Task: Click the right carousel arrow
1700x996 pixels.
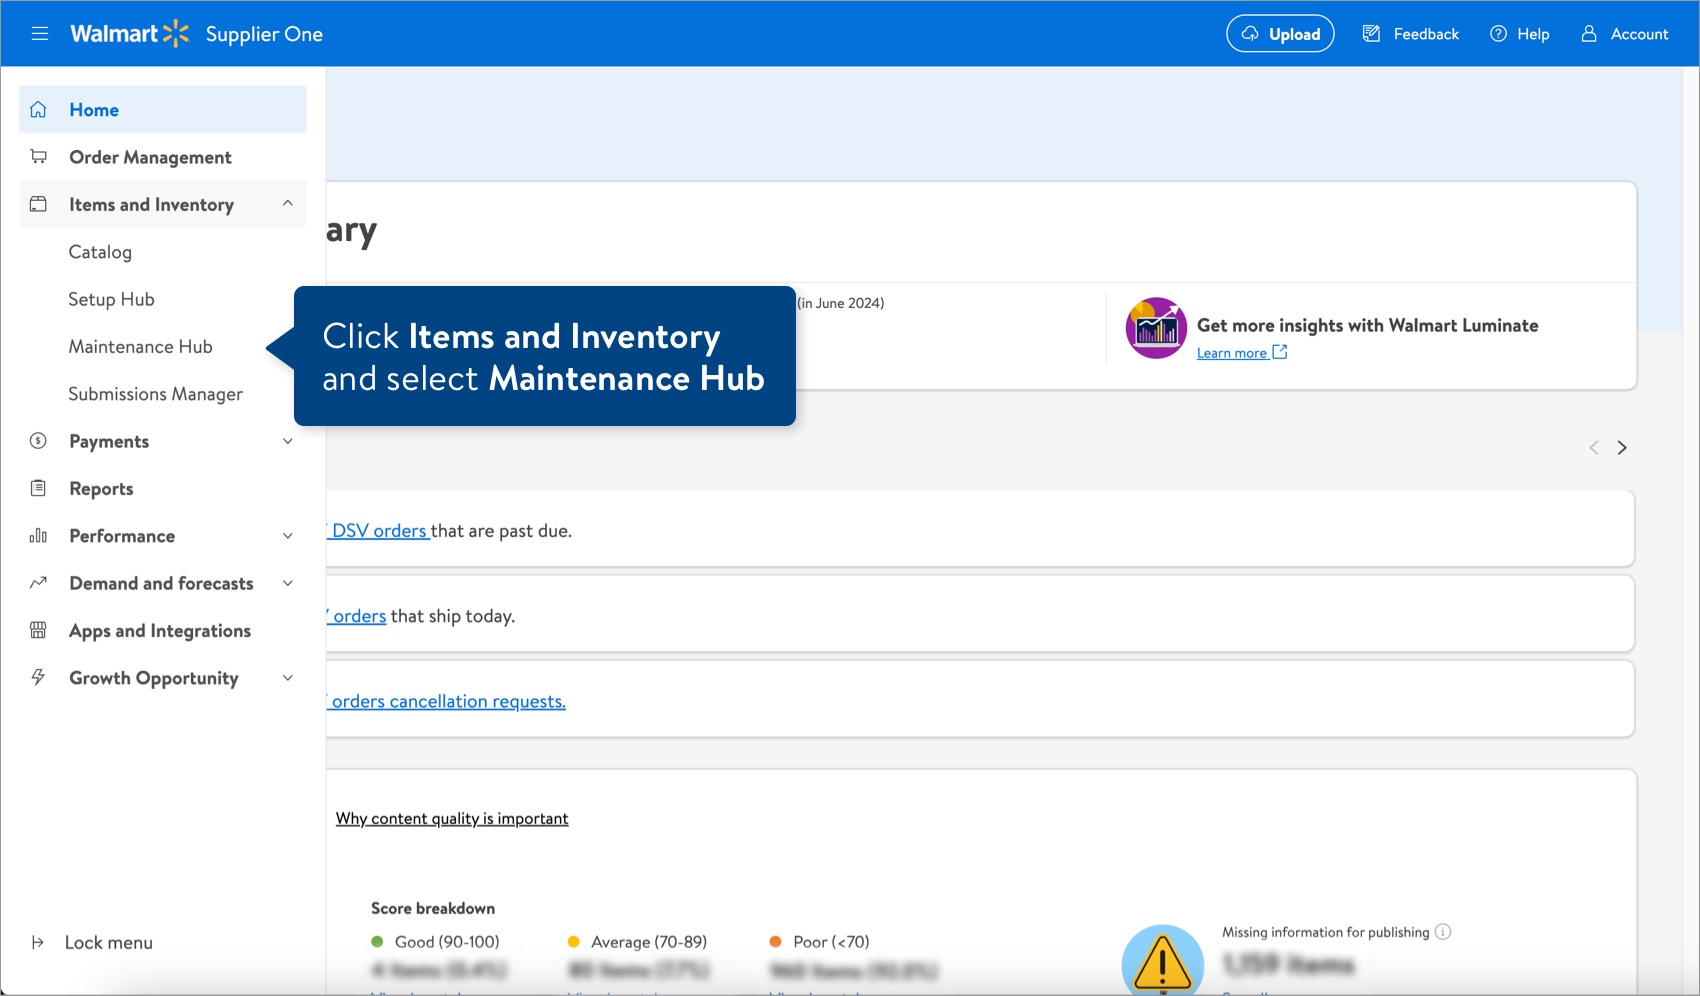Action: point(1622,447)
